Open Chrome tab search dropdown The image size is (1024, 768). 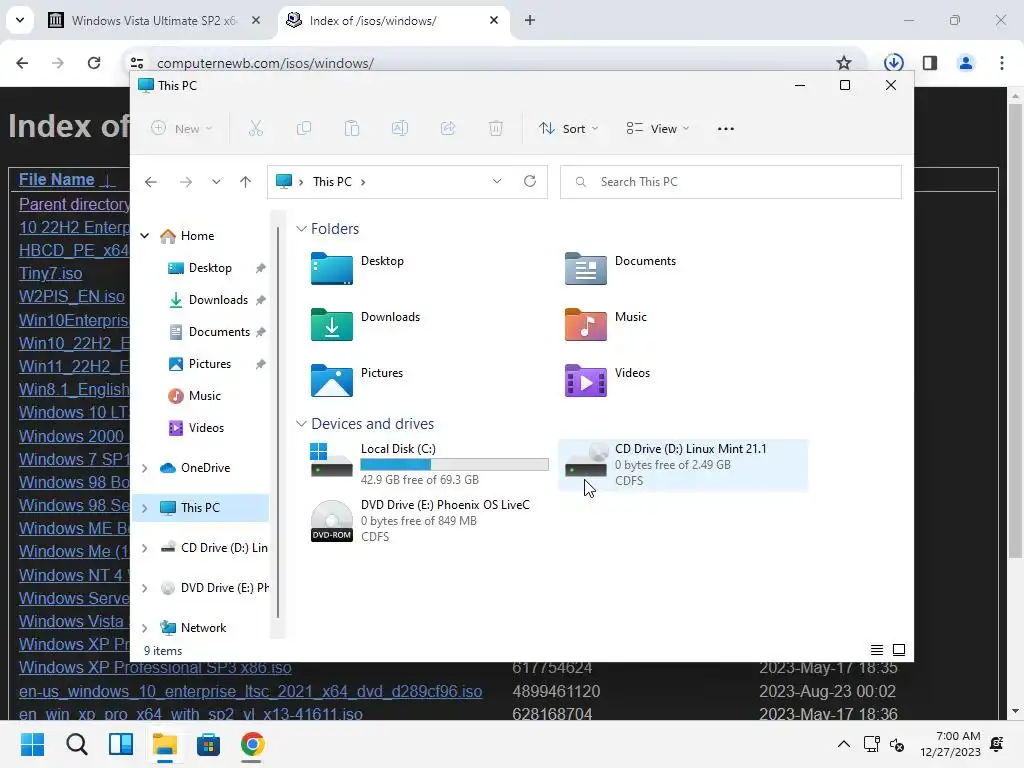[x=20, y=20]
